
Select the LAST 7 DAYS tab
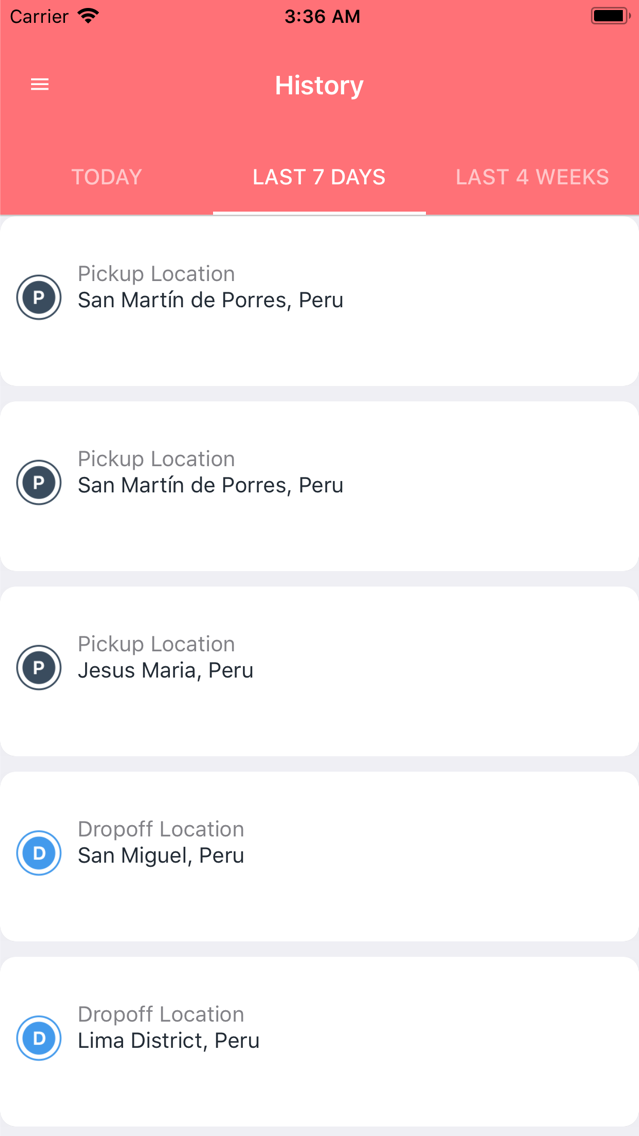(x=319, y=177)
